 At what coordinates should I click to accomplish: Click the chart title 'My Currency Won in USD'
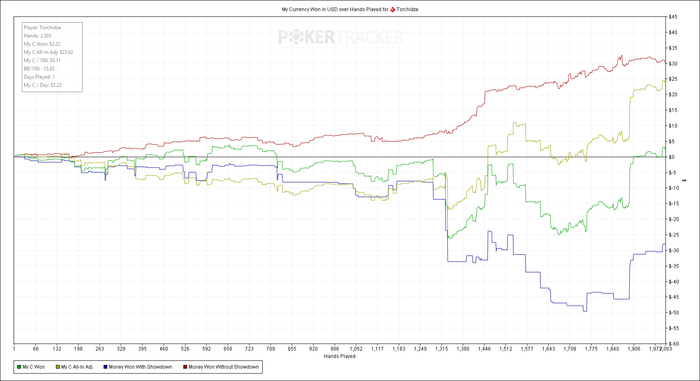pyautogui.click(x=309, y=9)
